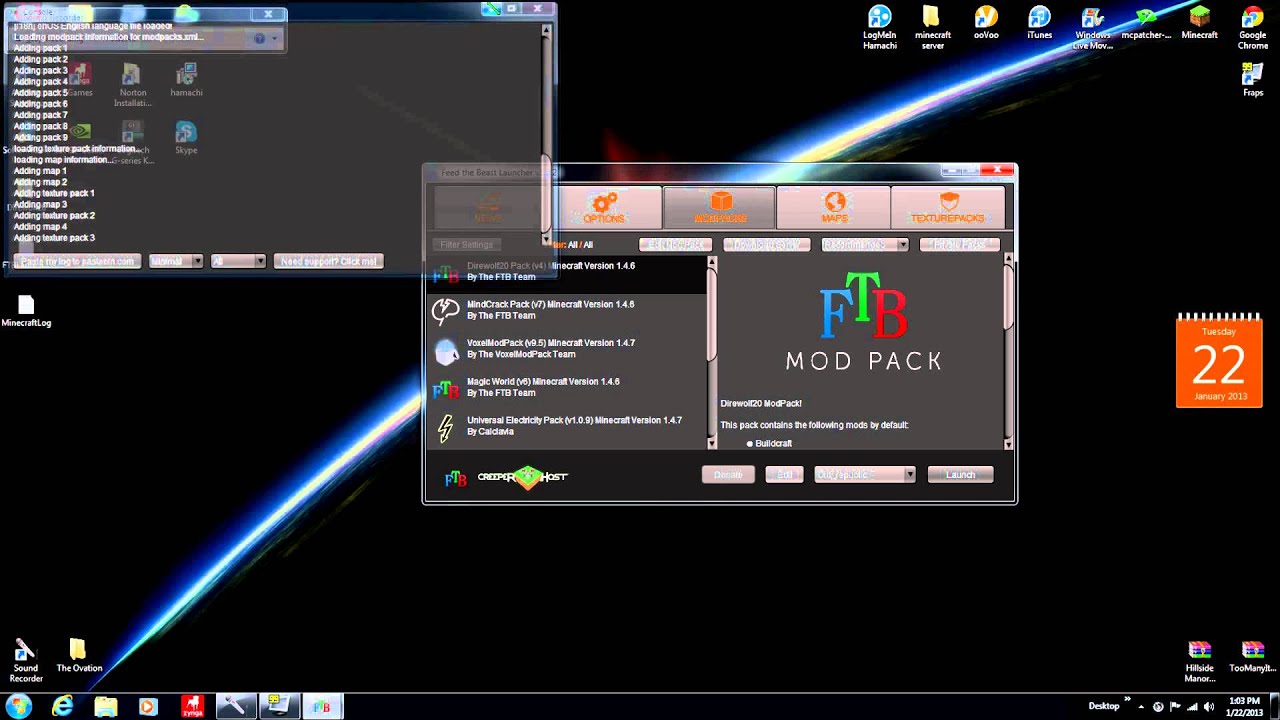Open the Minimal log level dropdown in Console
Image resolution: width=1280 pixels, height=720 pixels.
tap(175, 261)
